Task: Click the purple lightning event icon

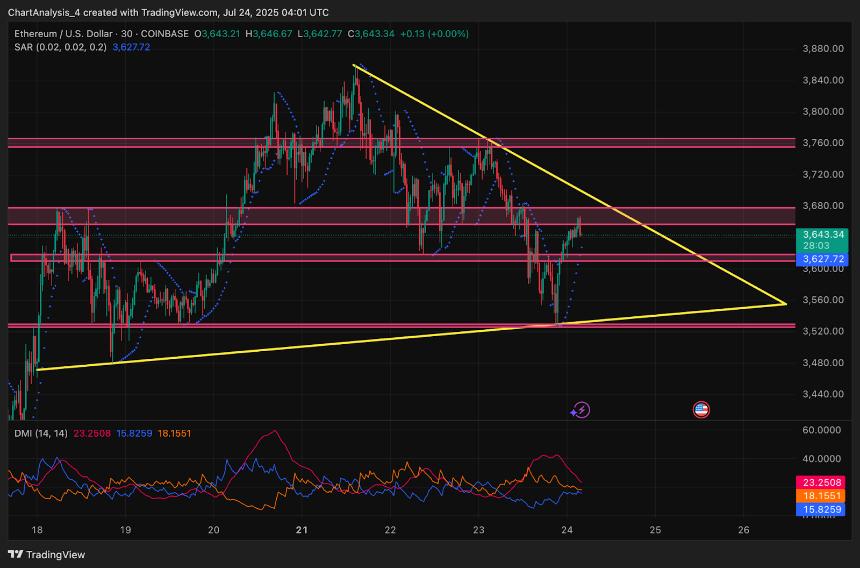Action: tap(581, 409)
